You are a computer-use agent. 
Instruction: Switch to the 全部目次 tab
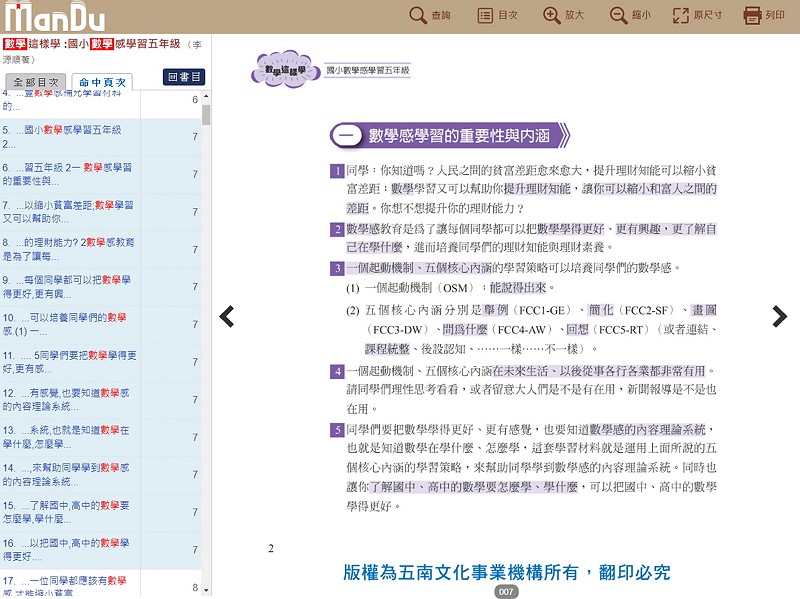click(x=36, y=82)
